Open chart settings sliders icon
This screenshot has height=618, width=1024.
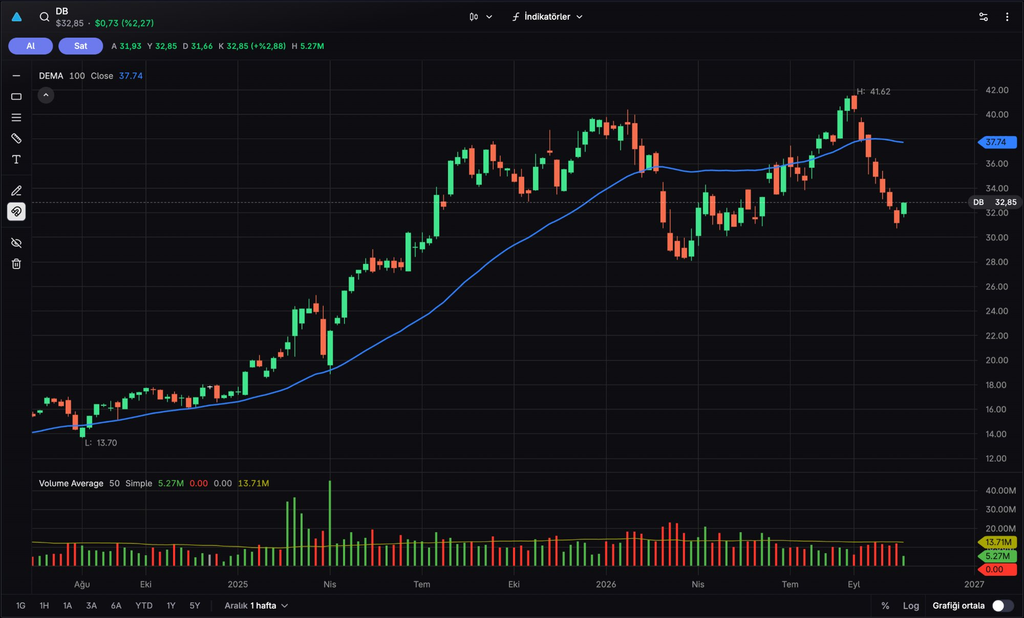coord(984,17)
